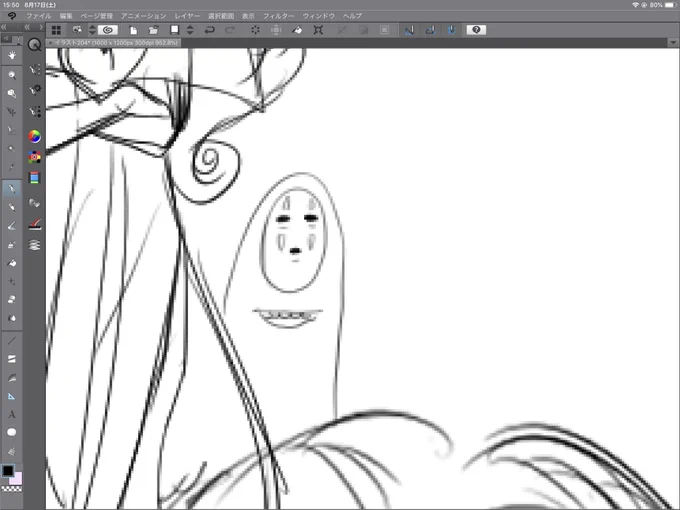Select the Blend (droplet) tool
Image resolution: width=680 pixels, height=510 pixels.
tap(12, 318)
